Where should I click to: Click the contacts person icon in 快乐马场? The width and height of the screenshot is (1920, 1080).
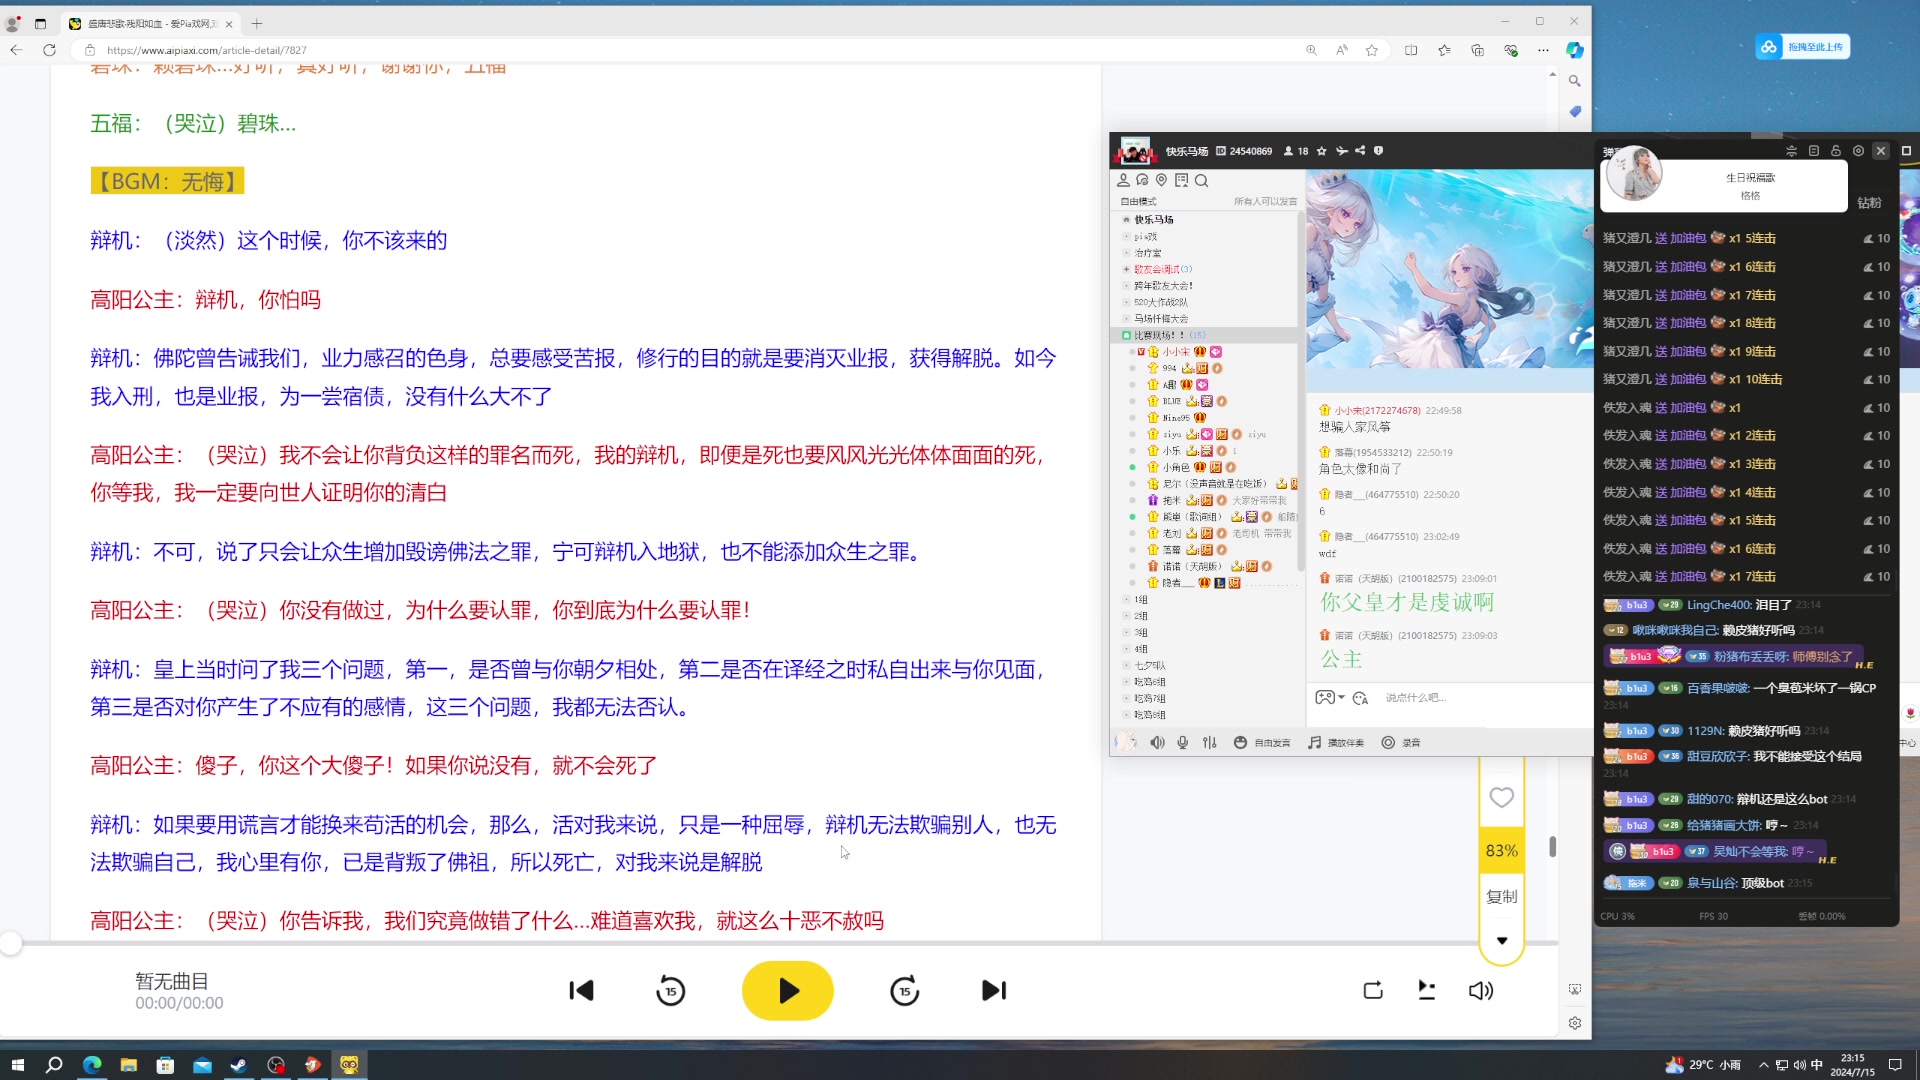(x=1124, y=181)
